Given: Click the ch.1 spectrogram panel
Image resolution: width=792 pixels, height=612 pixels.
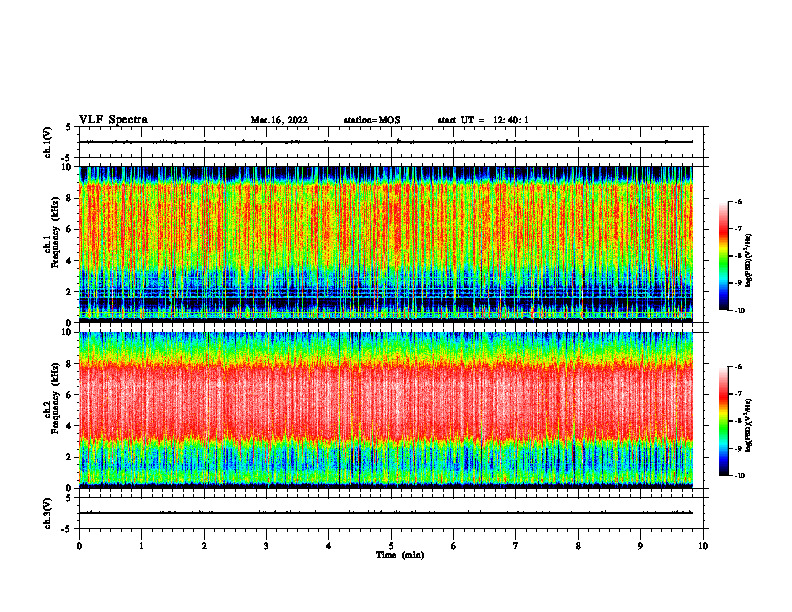Looking at the screenshot, I should [386, 244].
